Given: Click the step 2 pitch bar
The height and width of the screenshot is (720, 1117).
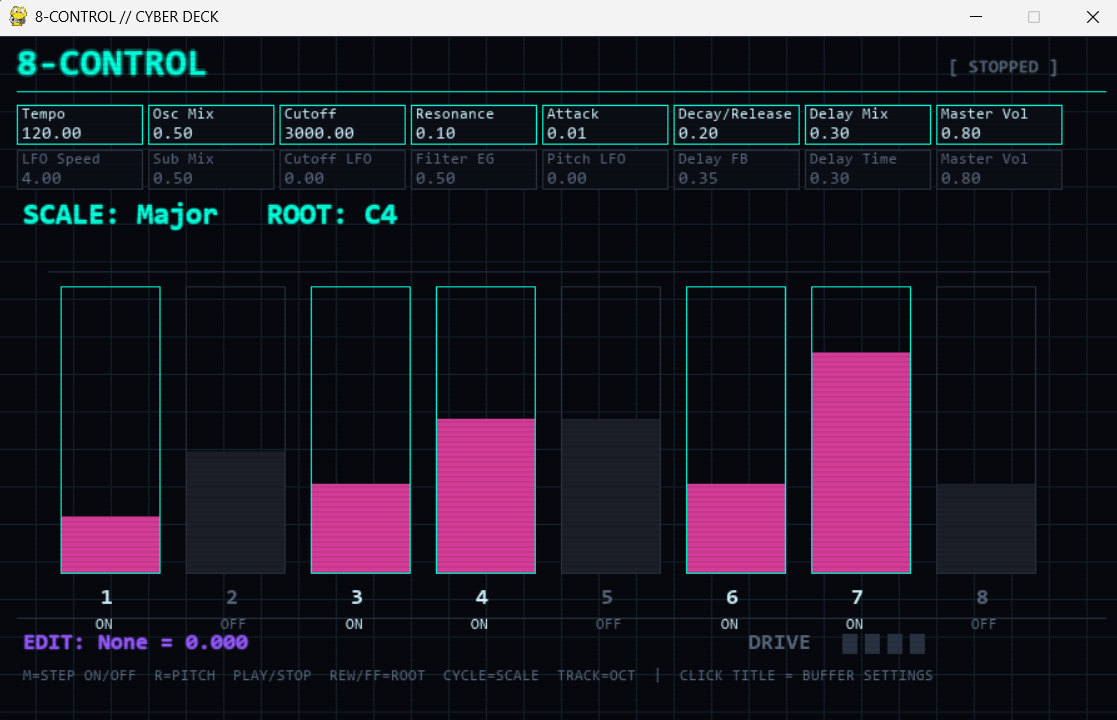Looking at the screenshot, I should point(236,429).
